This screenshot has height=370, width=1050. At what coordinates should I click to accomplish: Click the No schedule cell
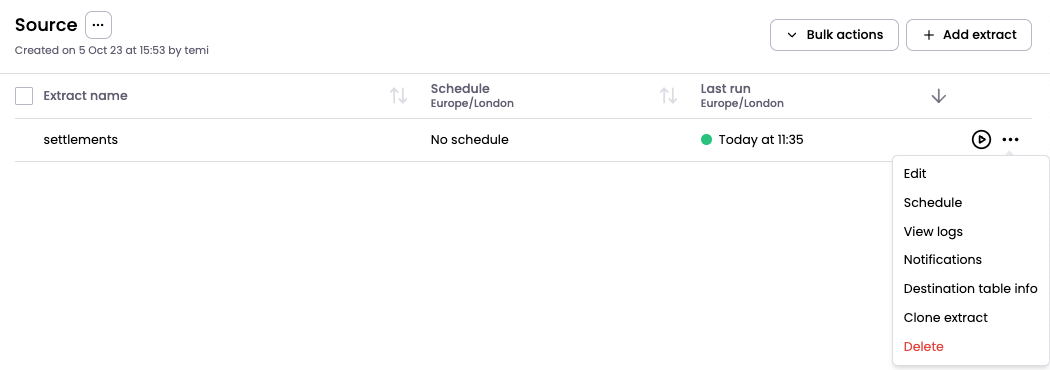[469, 140]
